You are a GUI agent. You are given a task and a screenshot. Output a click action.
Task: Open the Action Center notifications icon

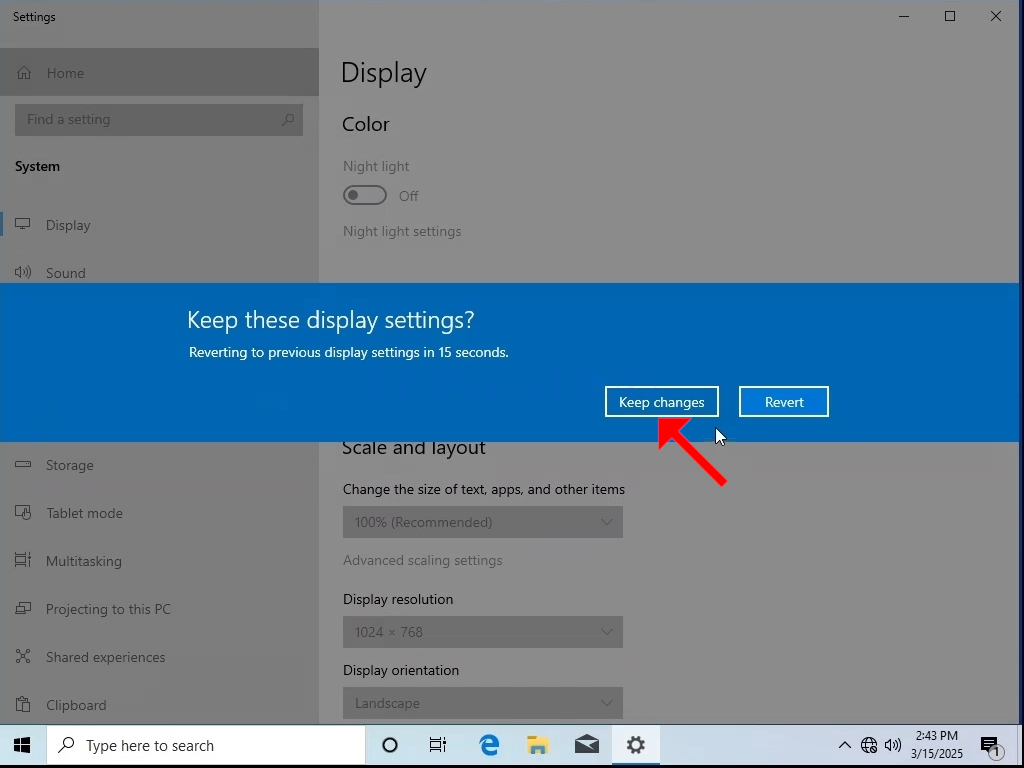(x=990, y=745)
